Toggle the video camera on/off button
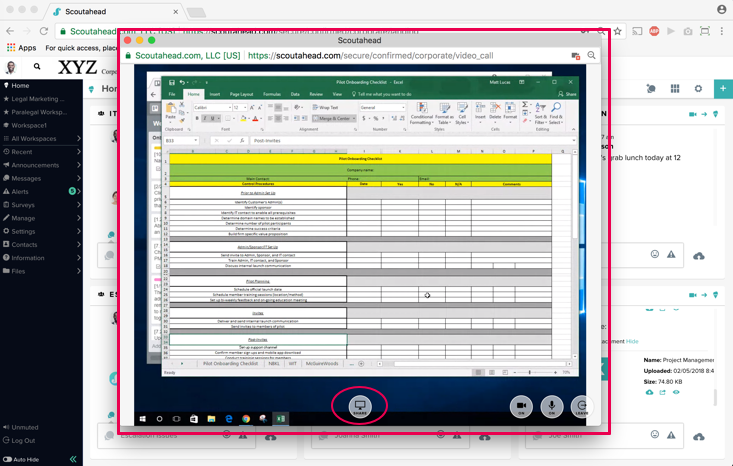The width and height of the screenshot is (733, 466). pyautogui.click(x=520, y=406)
